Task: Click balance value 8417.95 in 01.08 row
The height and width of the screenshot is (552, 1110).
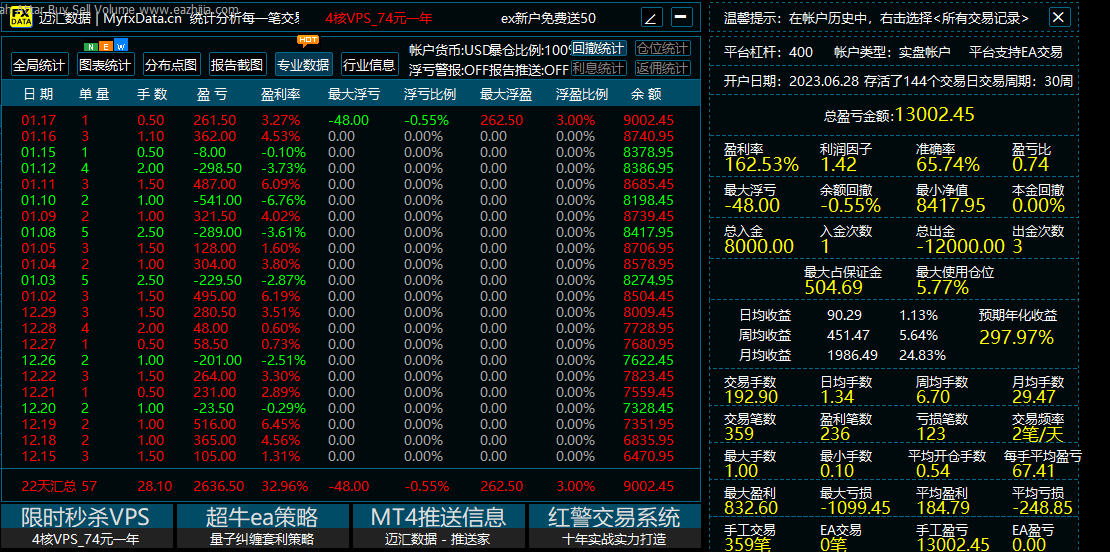Action: pyautogui.click(x=648, y=231)
